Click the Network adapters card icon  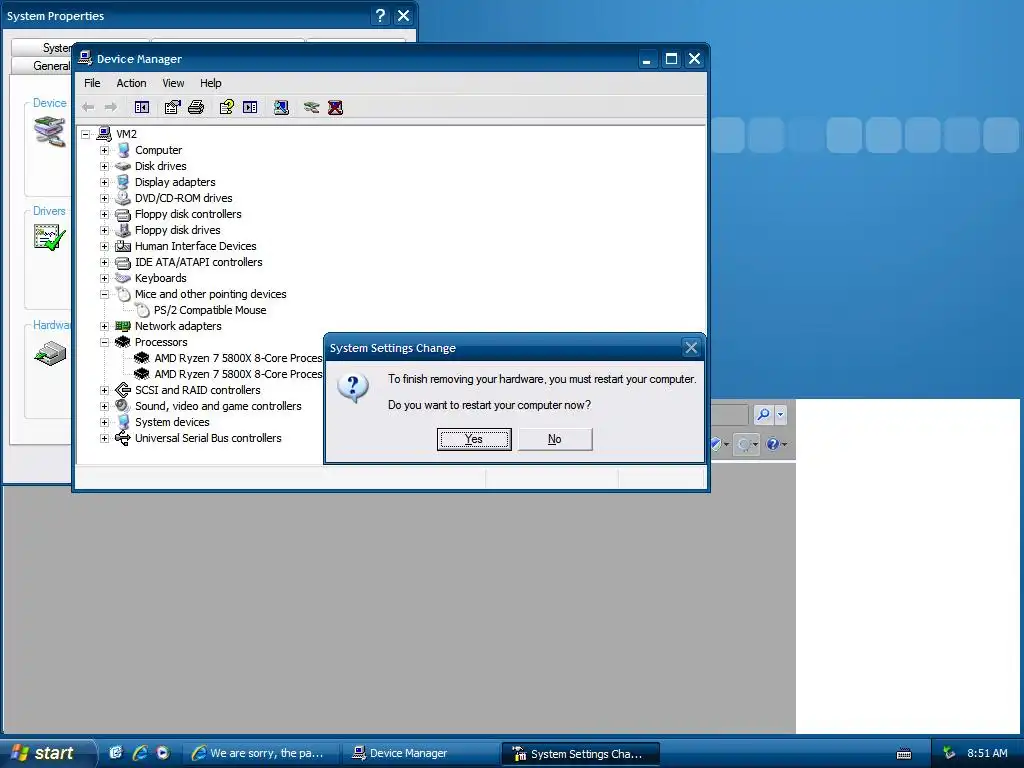click(x=123, y=326)
